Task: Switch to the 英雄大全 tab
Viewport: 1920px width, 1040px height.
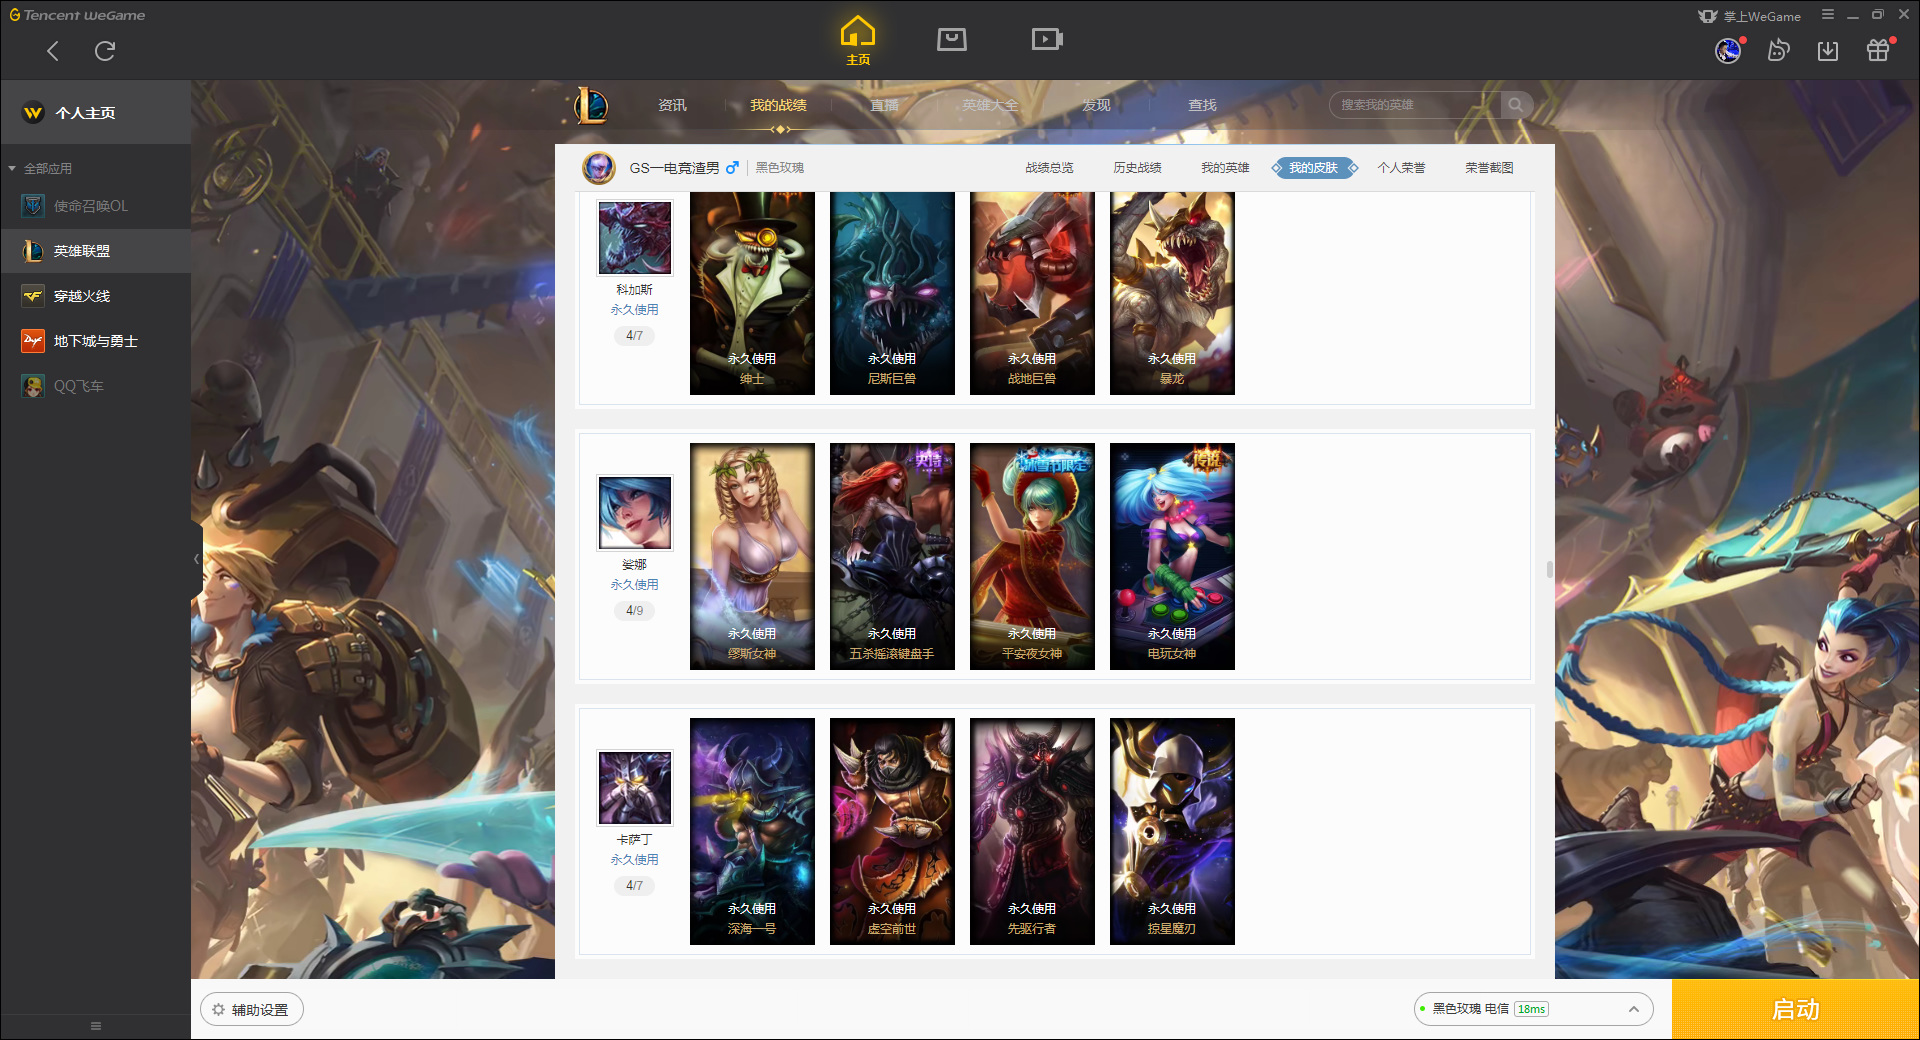Action: (x=990, y=105)
